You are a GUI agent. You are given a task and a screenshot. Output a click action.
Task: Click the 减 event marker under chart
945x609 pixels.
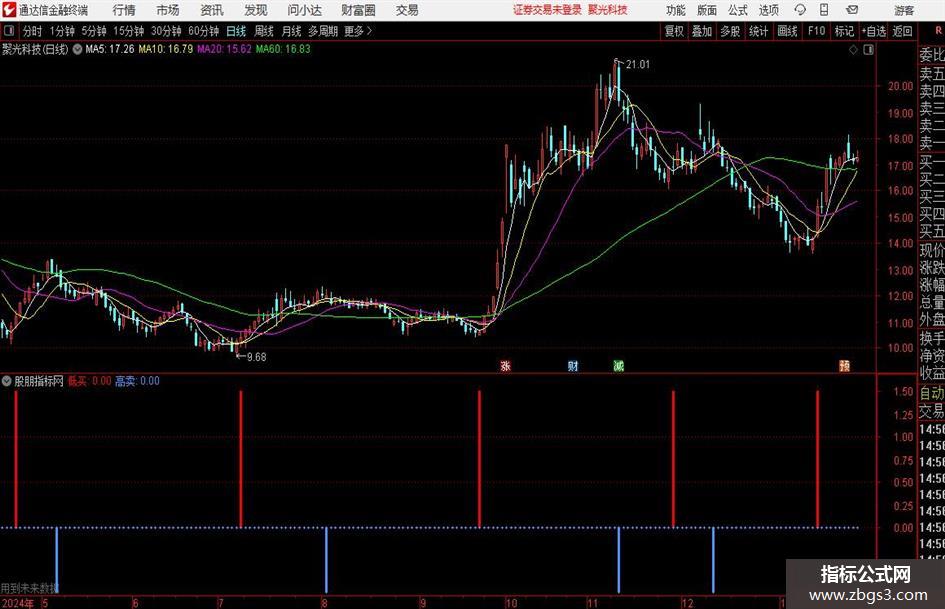point(618,365)
